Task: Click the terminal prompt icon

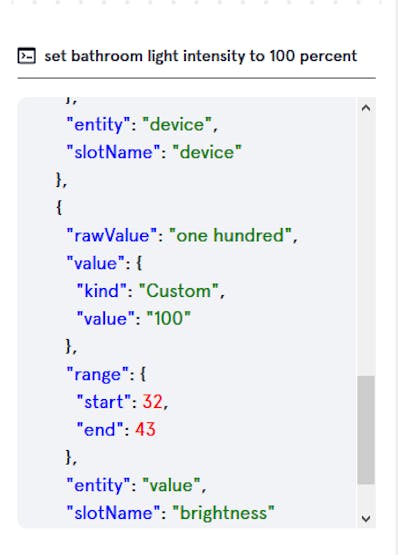Action: click(x=27, y=56)
